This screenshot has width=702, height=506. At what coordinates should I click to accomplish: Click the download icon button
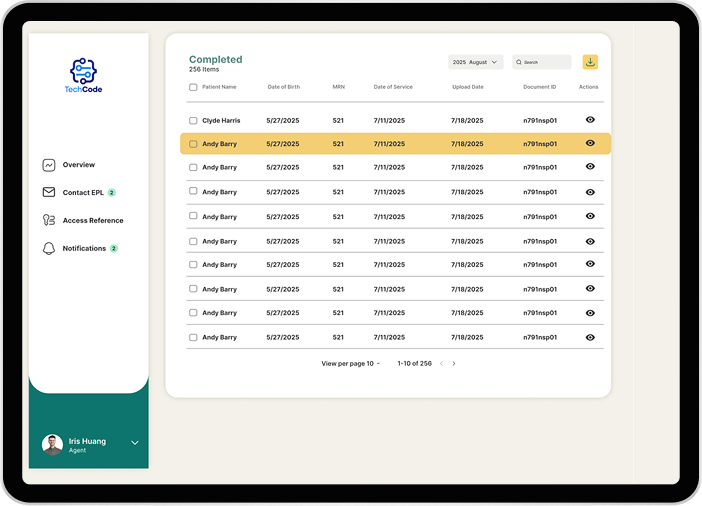(x=590, y=62)
